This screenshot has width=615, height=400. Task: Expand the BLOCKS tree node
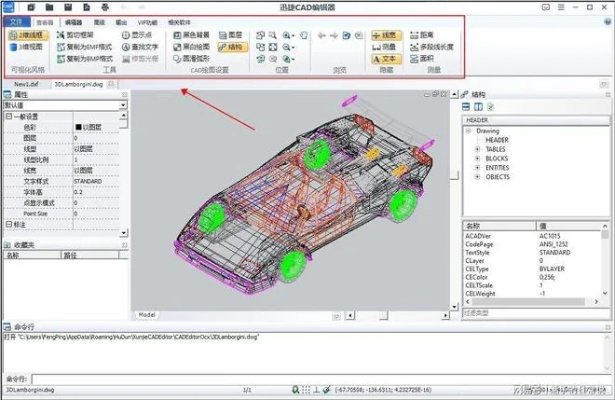point(477,158)
